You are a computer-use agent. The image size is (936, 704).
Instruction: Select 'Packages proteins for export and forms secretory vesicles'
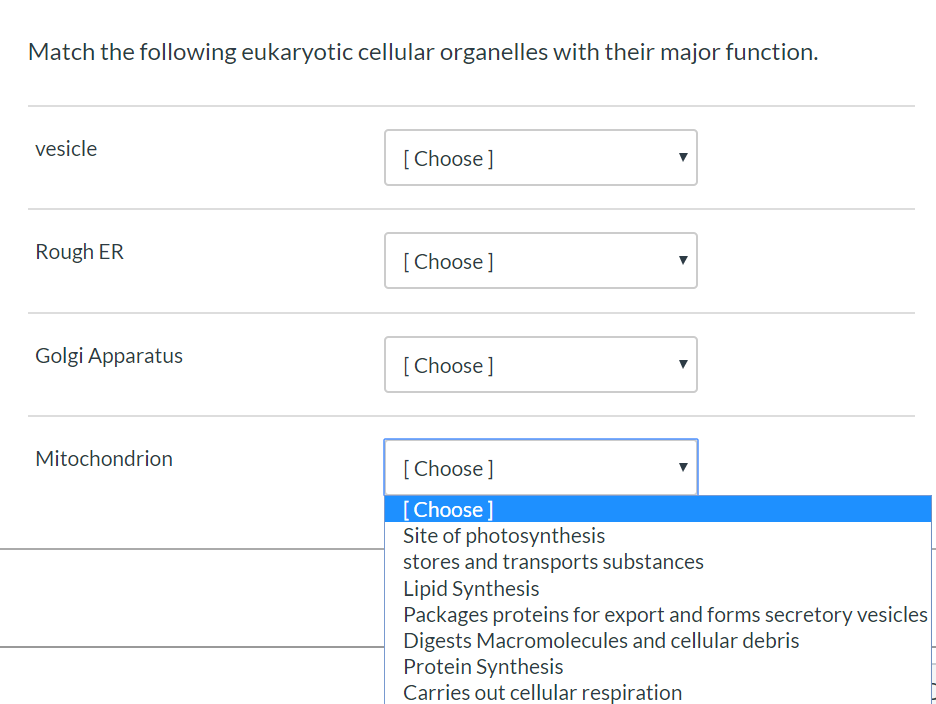(664, 614)
